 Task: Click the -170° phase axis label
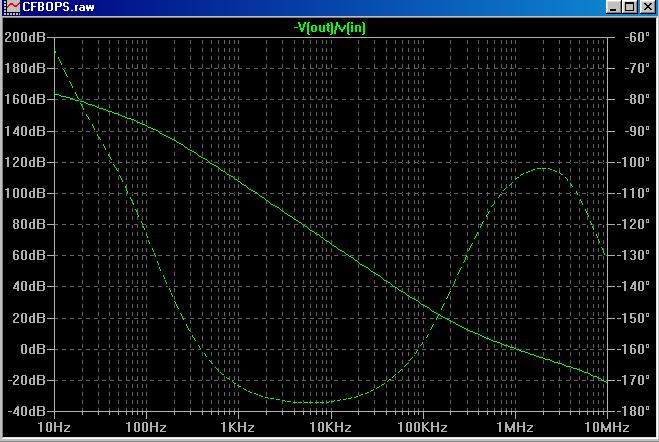pos(635,380)
